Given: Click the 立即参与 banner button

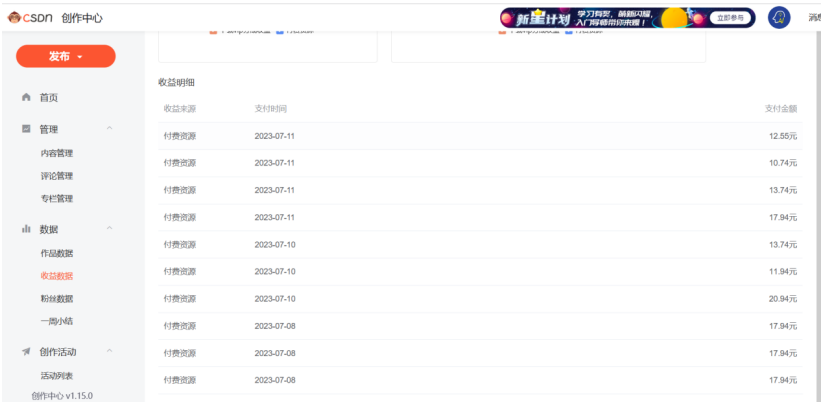Looking at the screenshot, I should [730, 18].
